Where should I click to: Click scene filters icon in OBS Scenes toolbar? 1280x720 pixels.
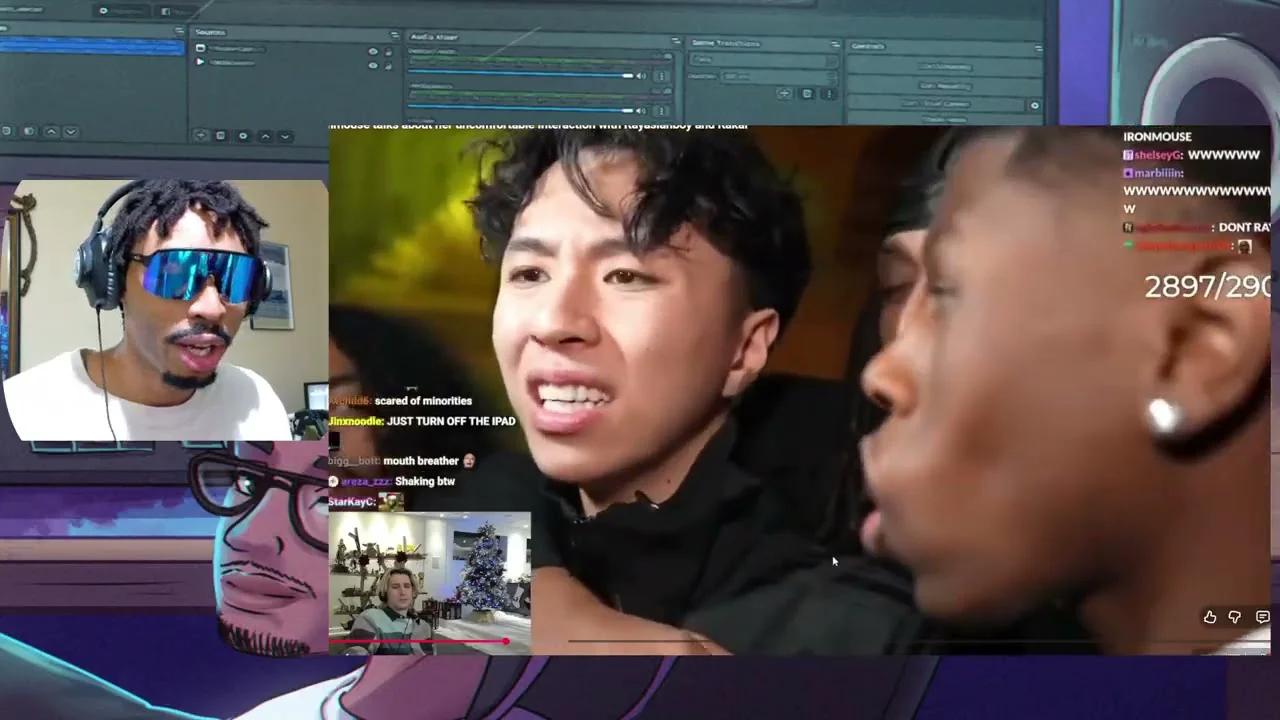pos(29,131)
